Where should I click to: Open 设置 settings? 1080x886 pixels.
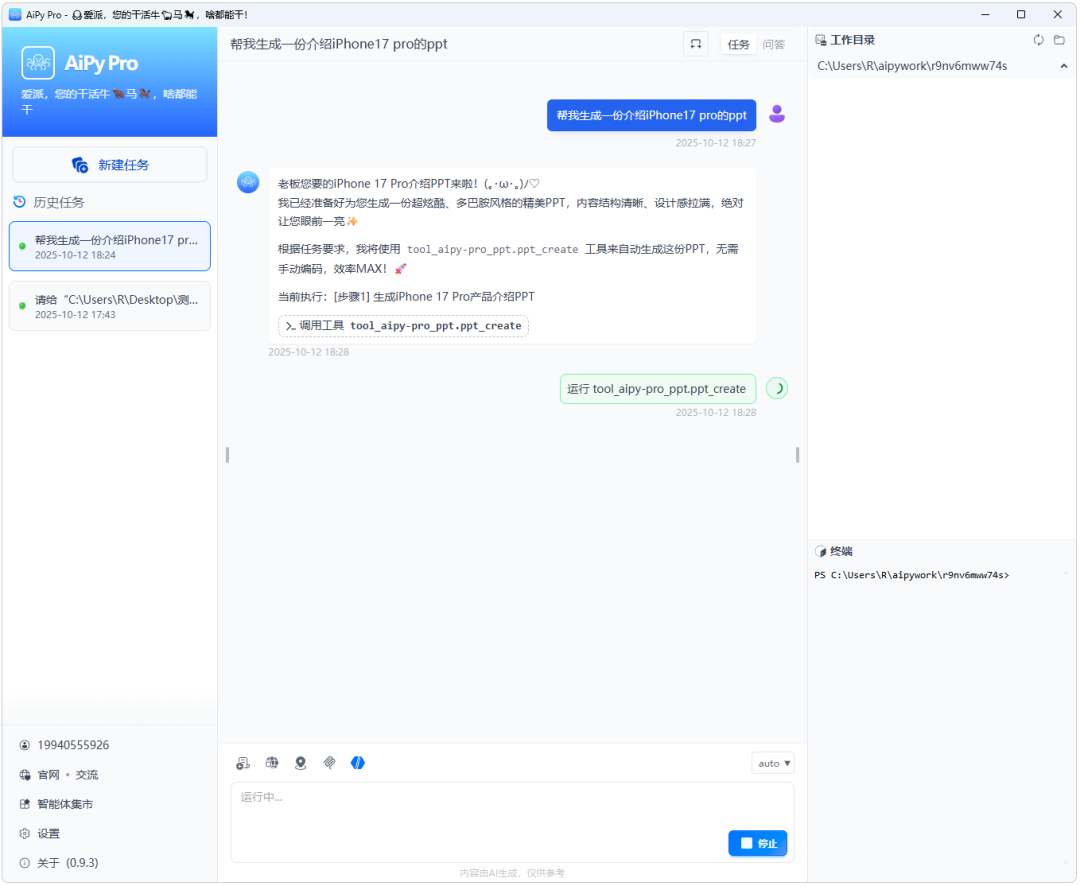coord(48,834)
